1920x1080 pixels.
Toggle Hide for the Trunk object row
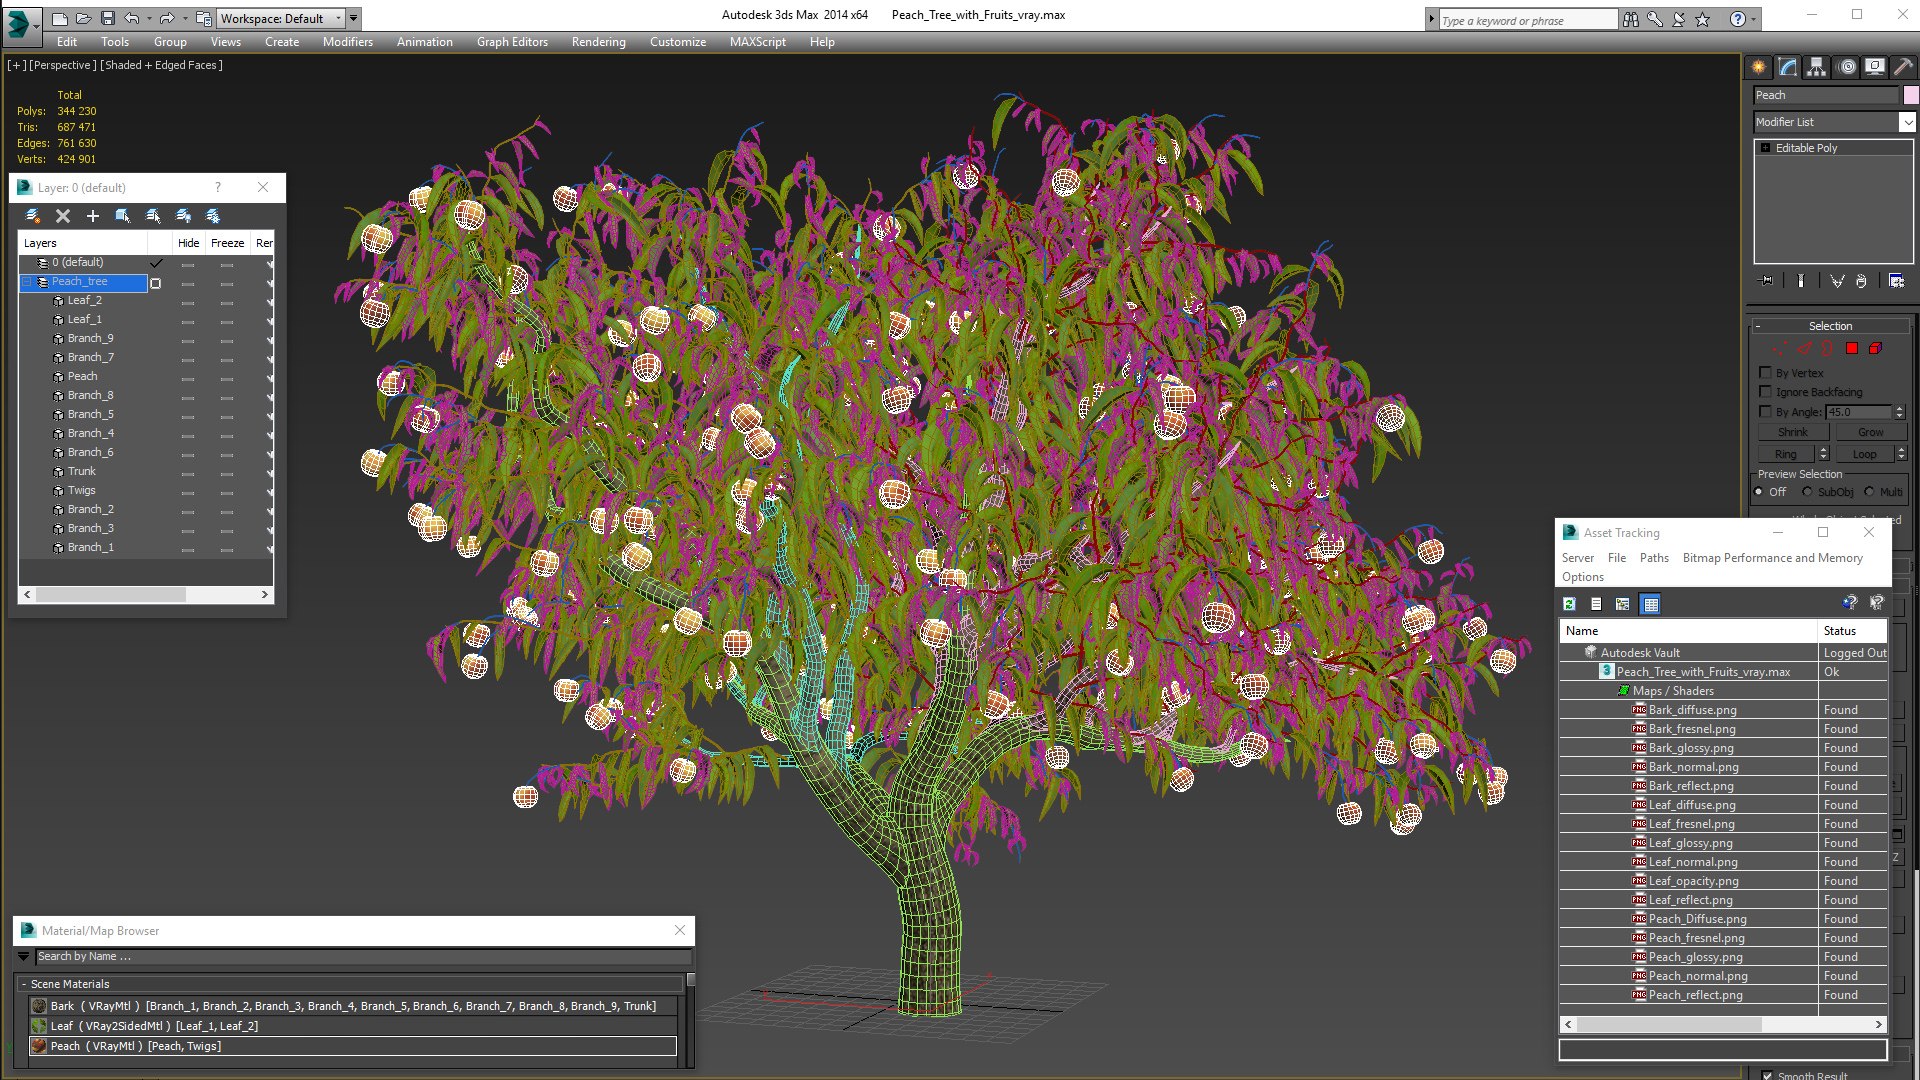pyautogui.click(x=188, y=472)
